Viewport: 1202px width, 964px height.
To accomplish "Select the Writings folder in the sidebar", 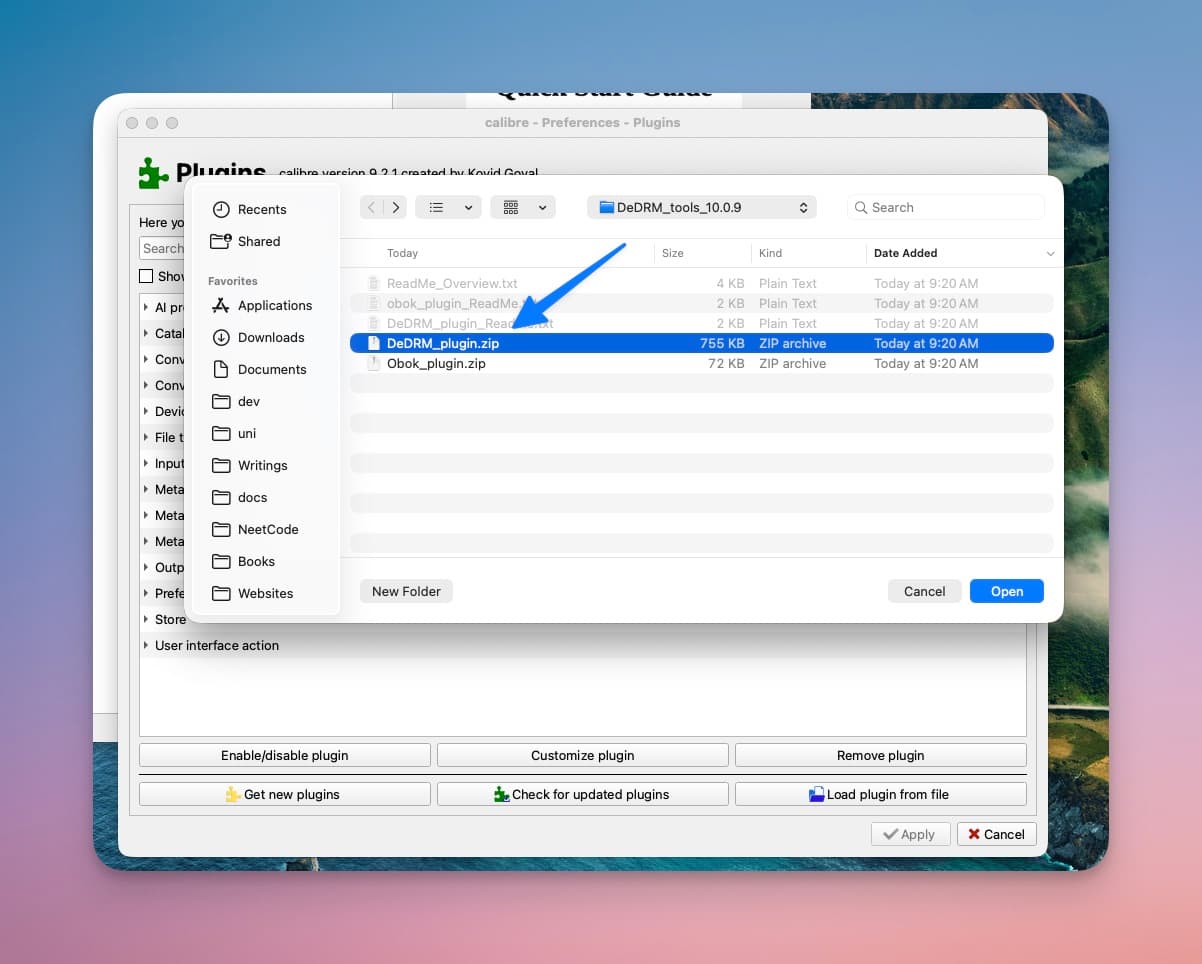I will click(262, 465).
